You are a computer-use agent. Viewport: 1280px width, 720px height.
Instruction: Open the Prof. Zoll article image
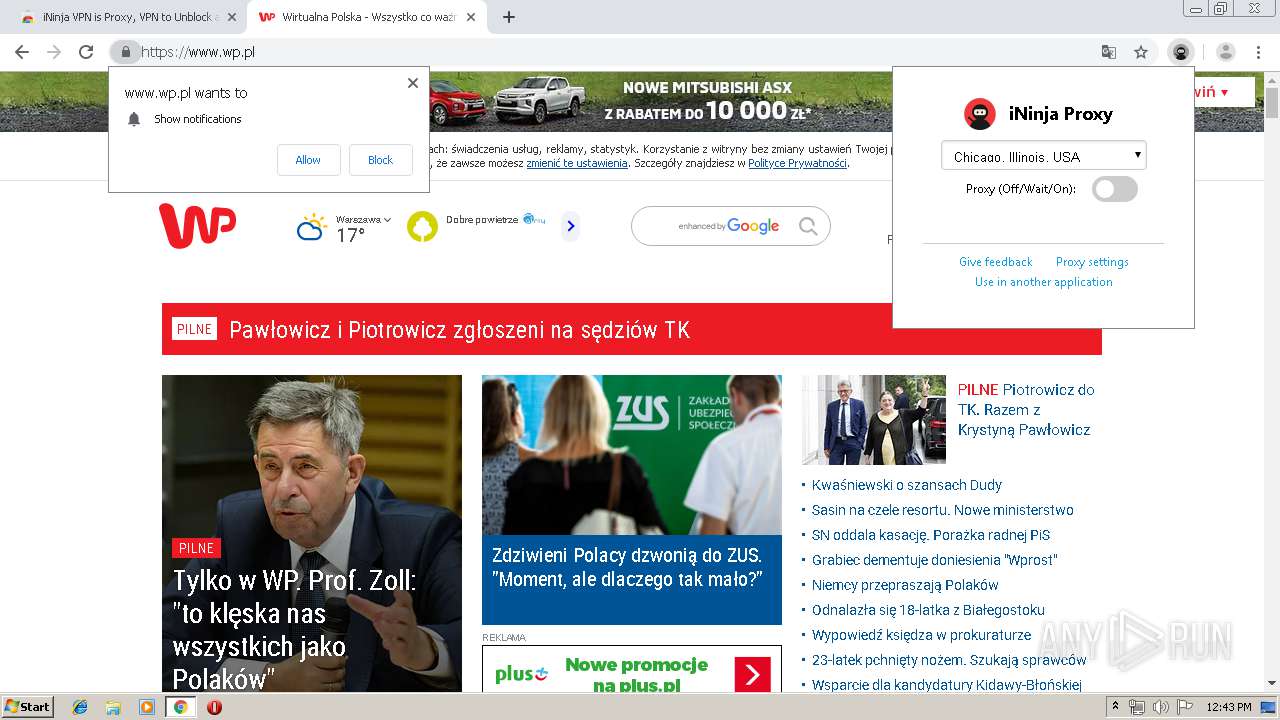312,533
